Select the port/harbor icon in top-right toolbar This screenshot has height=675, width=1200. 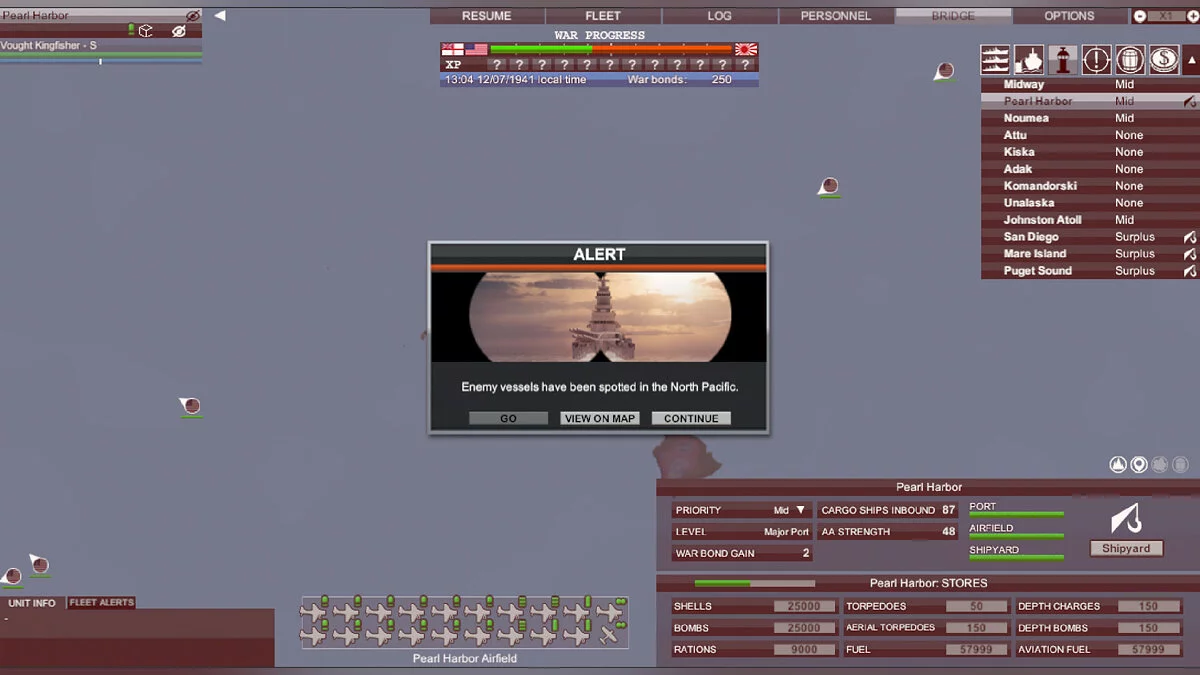point(1028,60)
